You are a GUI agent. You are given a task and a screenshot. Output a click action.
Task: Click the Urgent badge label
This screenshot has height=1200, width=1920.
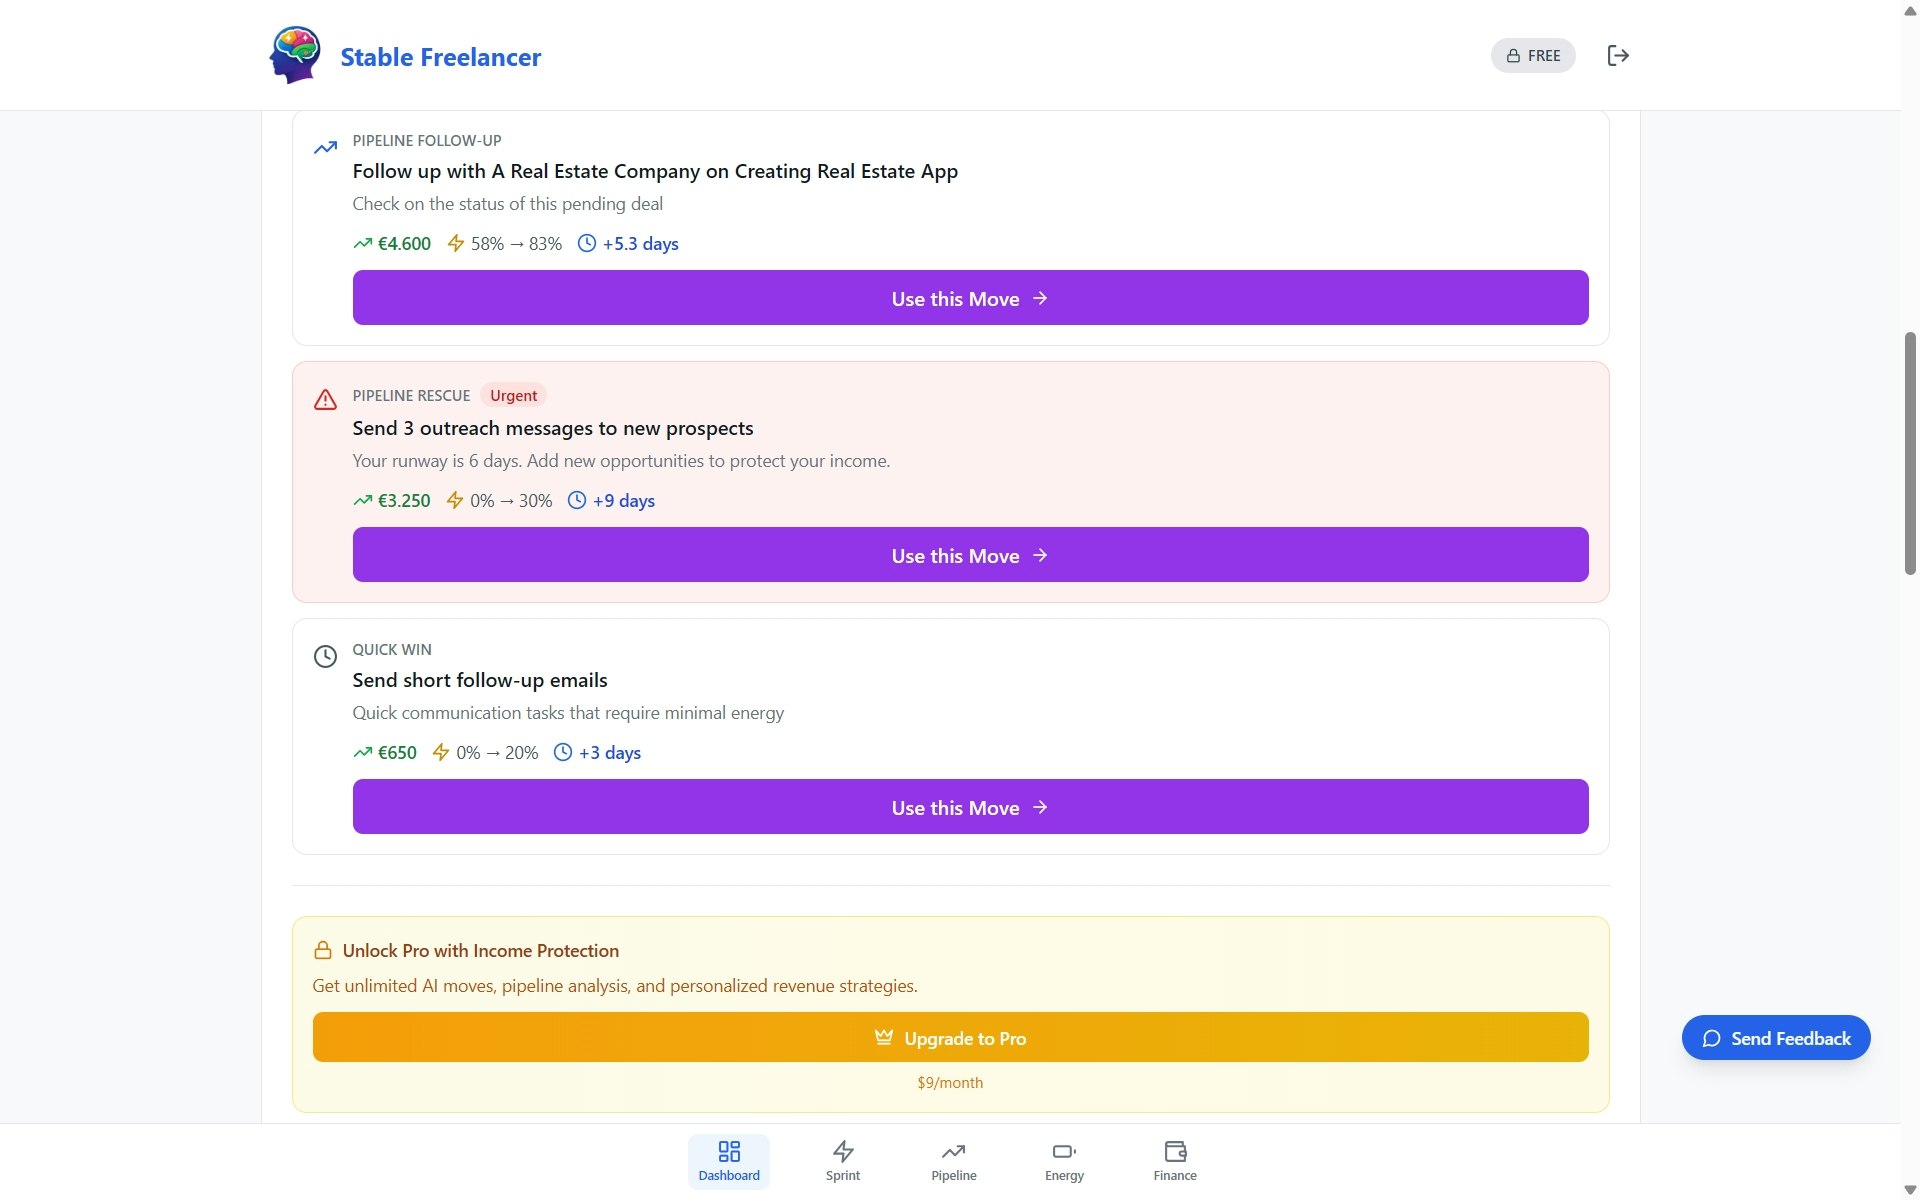coord(513,396)
